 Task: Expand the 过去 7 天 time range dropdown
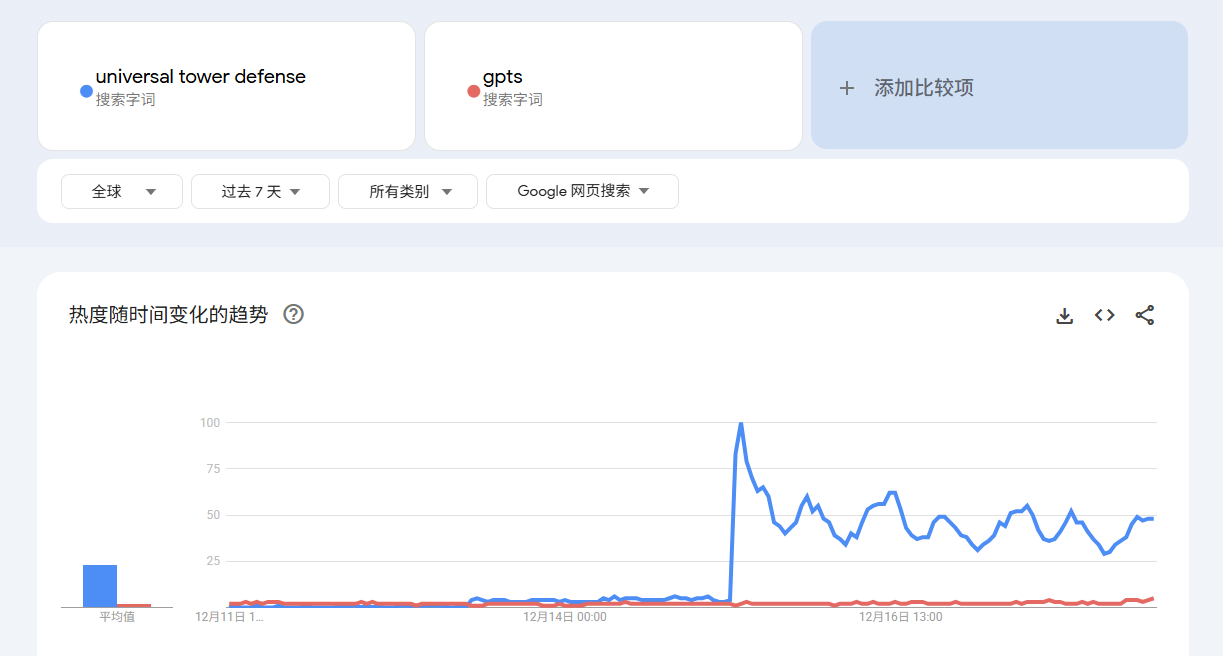click(x=260, y=191)
